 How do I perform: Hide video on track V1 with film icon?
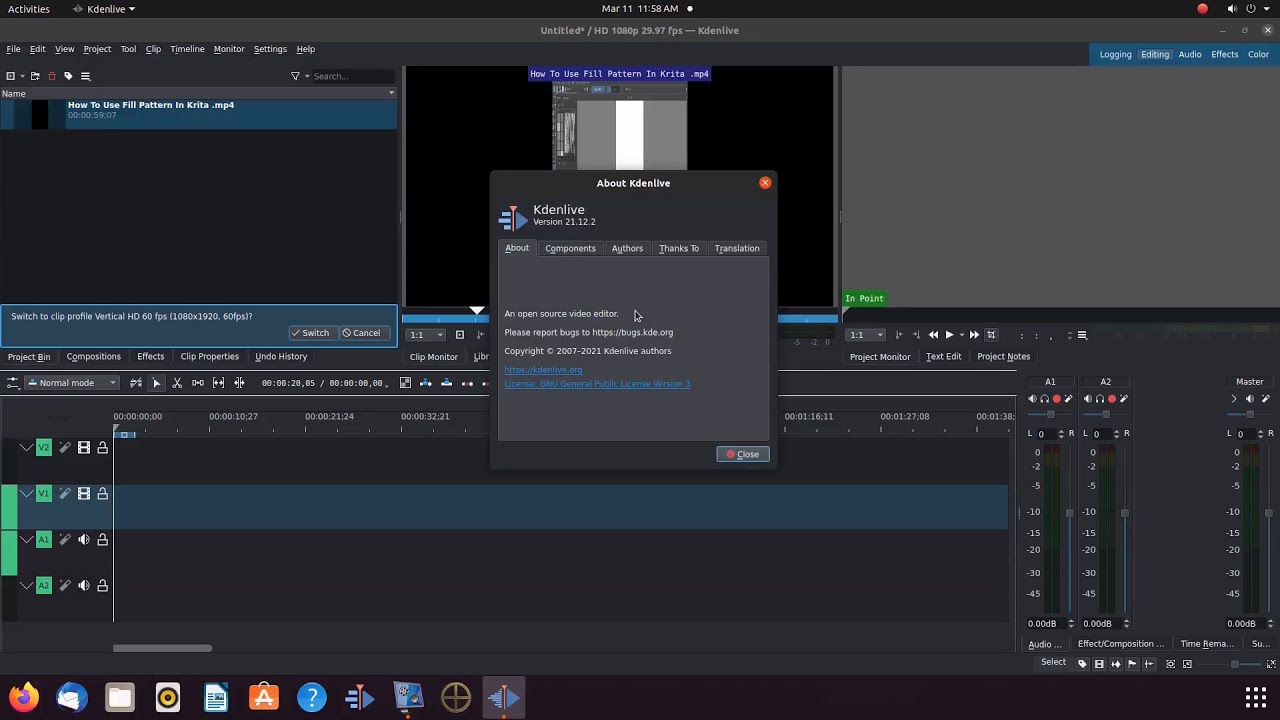point(84,494)
